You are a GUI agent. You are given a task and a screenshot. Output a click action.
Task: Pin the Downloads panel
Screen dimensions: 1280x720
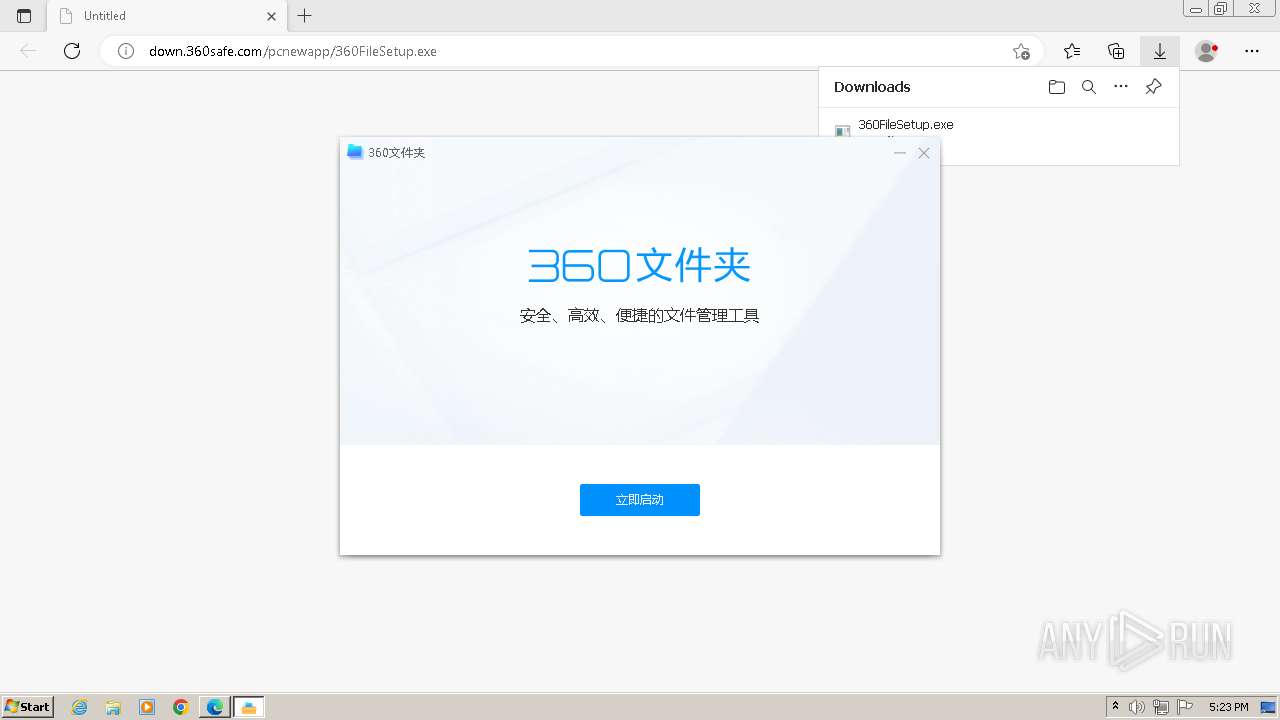[1153, 87]
